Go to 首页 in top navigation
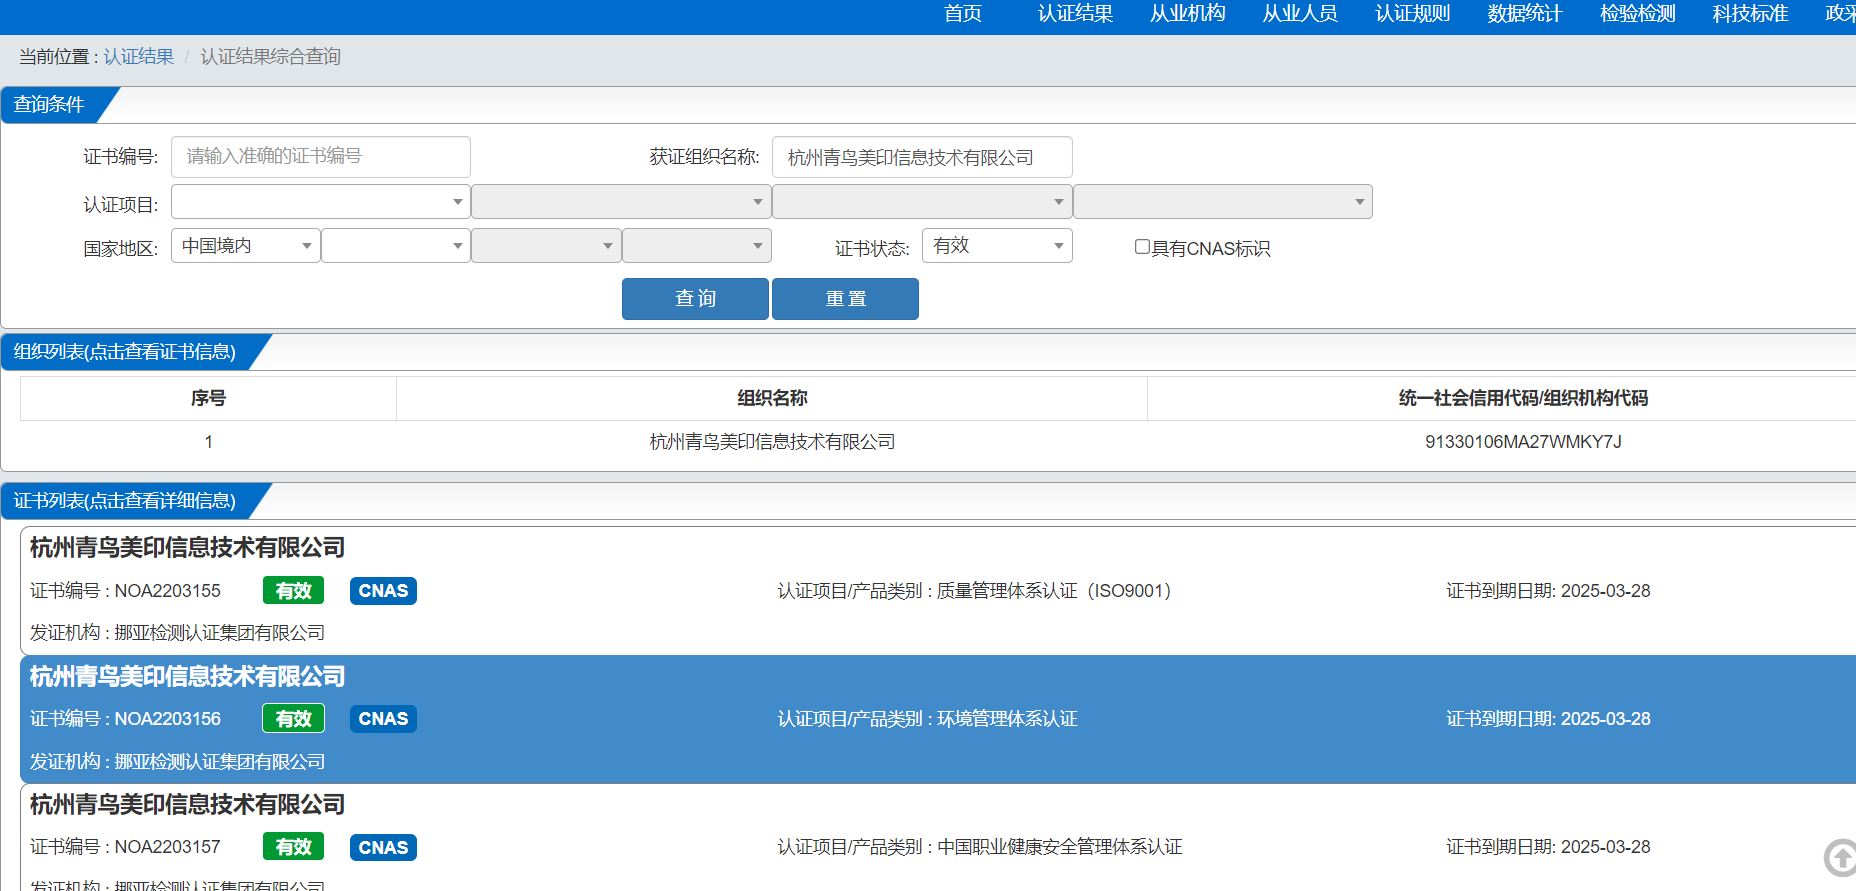The width and height of the screenshot is (1856, 891). click(963, 14)
